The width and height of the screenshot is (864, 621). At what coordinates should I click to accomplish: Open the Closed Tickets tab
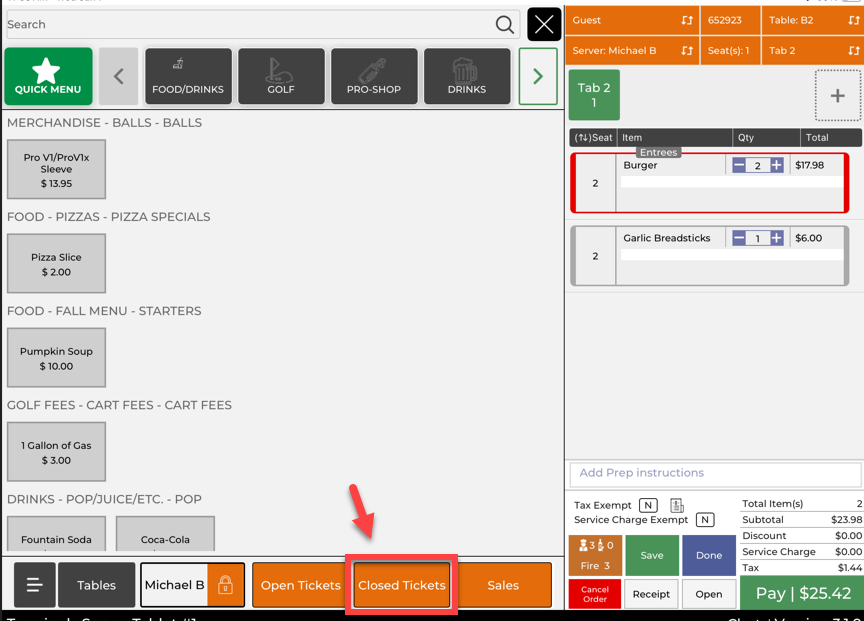(x=402, y=585)
